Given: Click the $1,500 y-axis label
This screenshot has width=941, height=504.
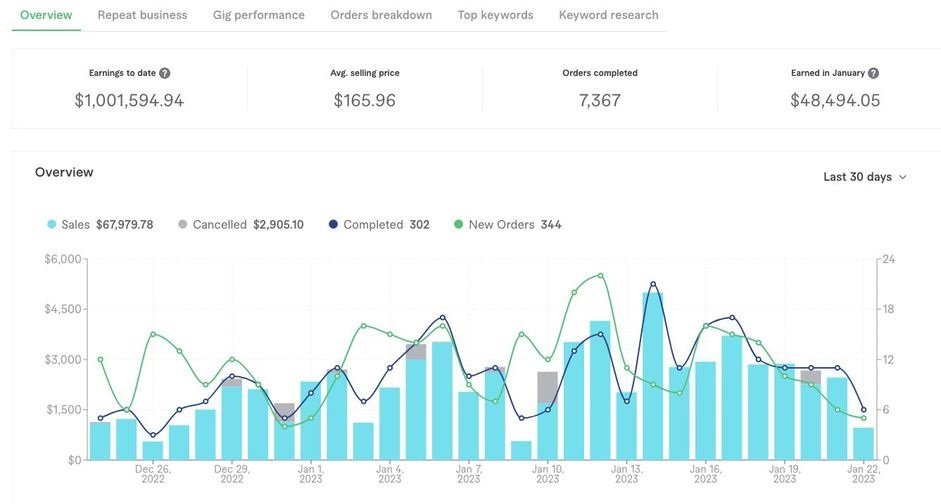Looking at the screenshot, I should [62, 410].
